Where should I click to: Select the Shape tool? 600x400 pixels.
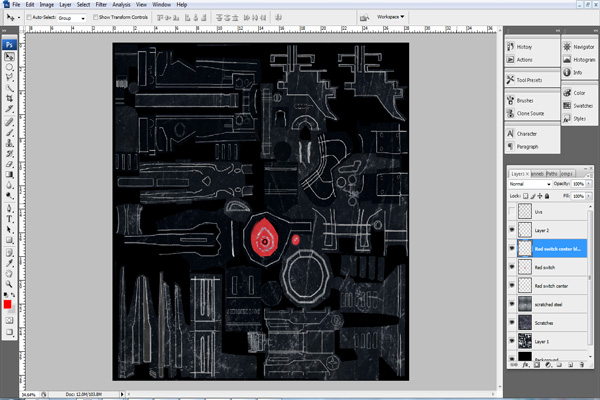9,240
